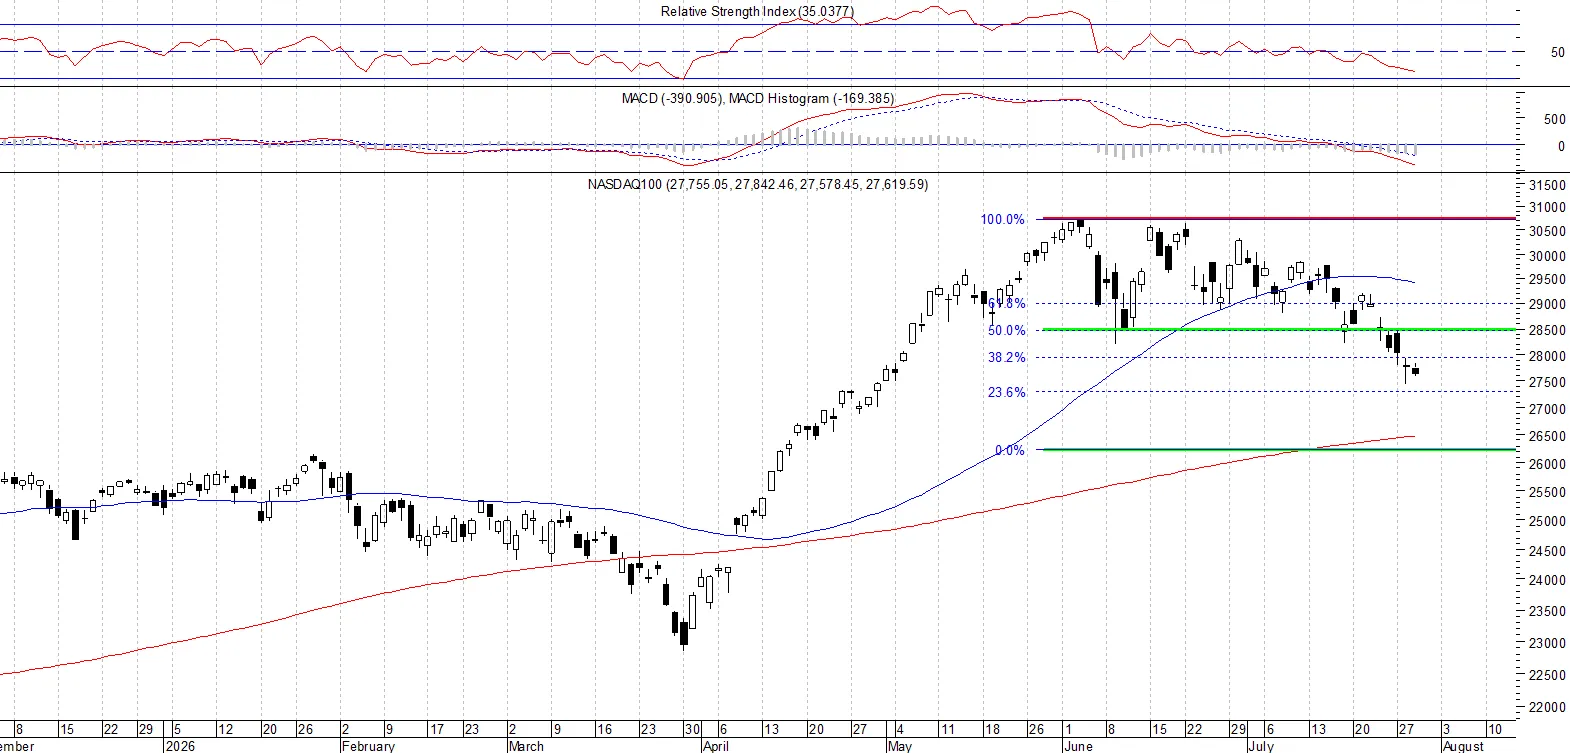Select the April month label
The height and width of the screenshot is (753, 1570).
(715, 746)
